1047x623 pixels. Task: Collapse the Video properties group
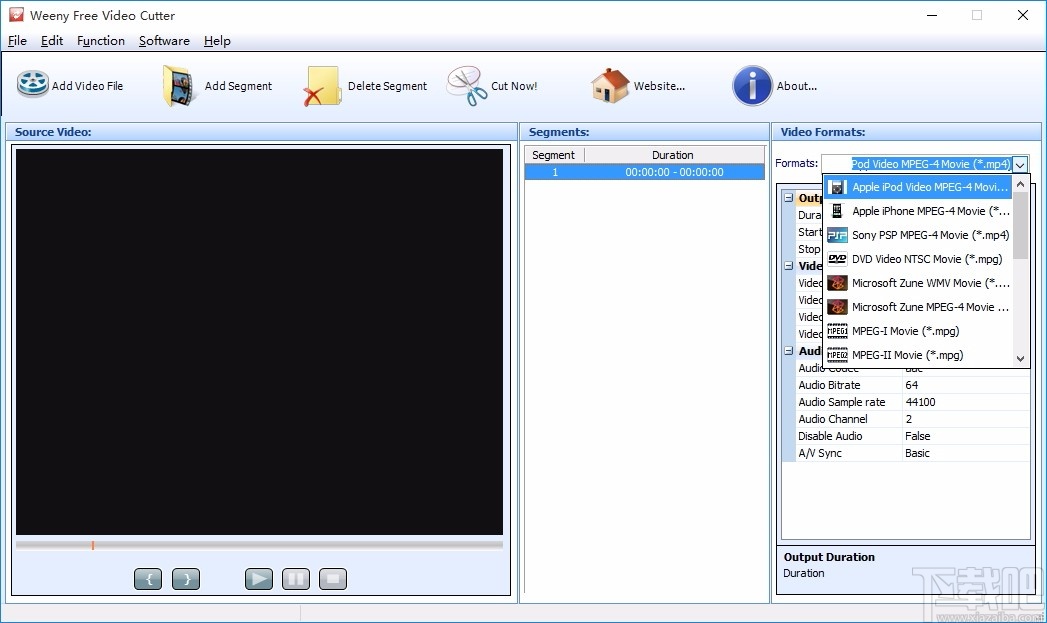pos(789,266)
